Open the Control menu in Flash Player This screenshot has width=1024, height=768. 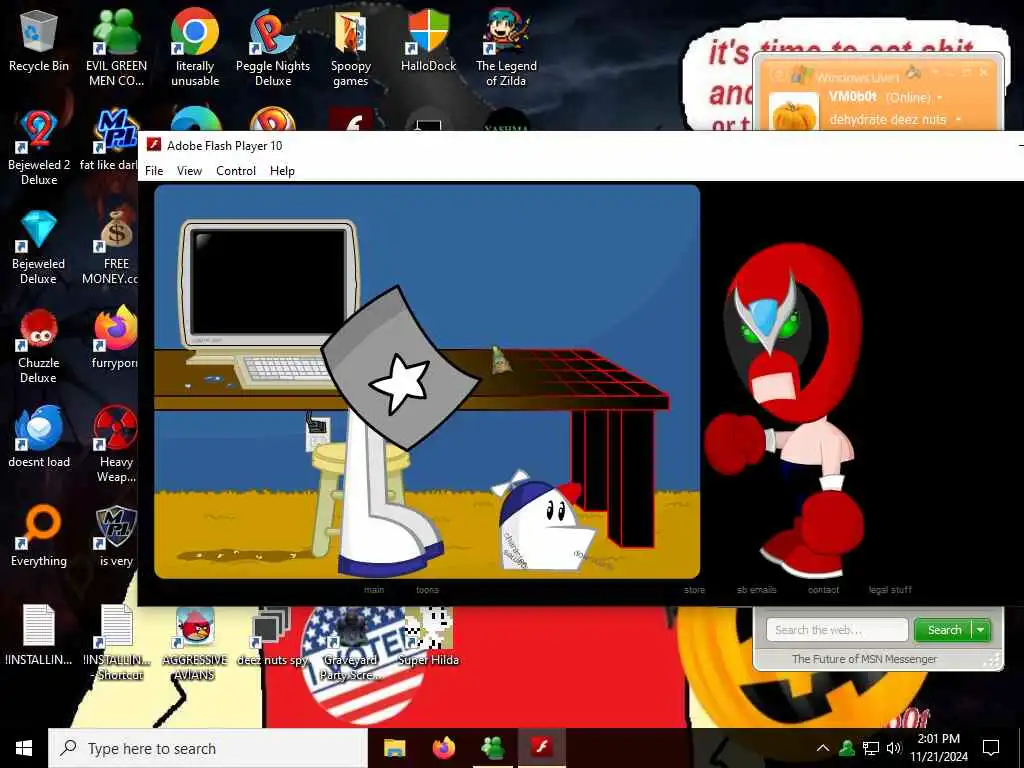[236, 170]
